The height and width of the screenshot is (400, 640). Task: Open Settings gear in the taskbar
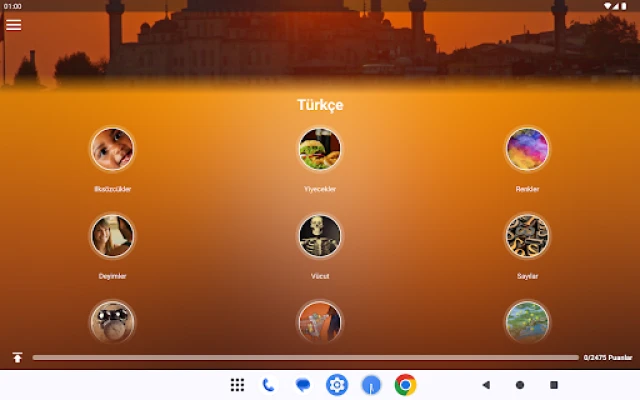(x=337, y=385)
